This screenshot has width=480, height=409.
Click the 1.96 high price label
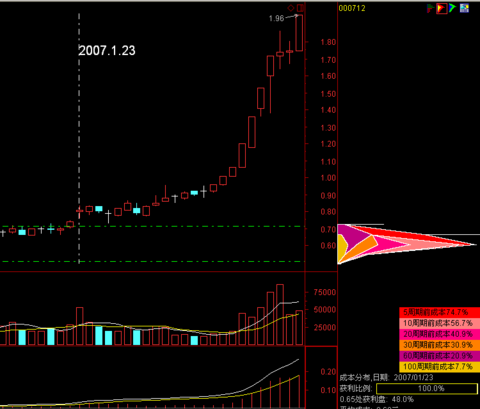tap(276, 18)
